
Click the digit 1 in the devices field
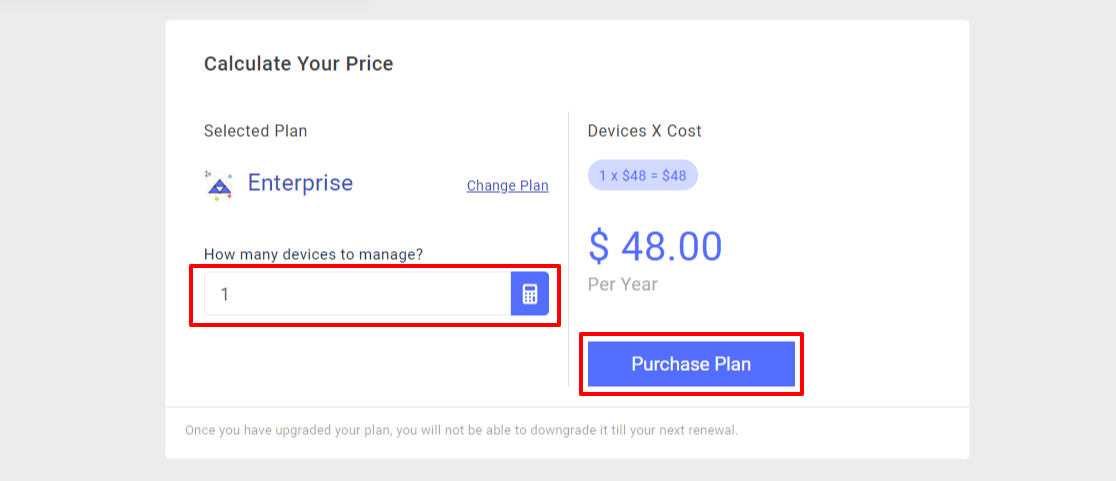[x=224, y=294]
